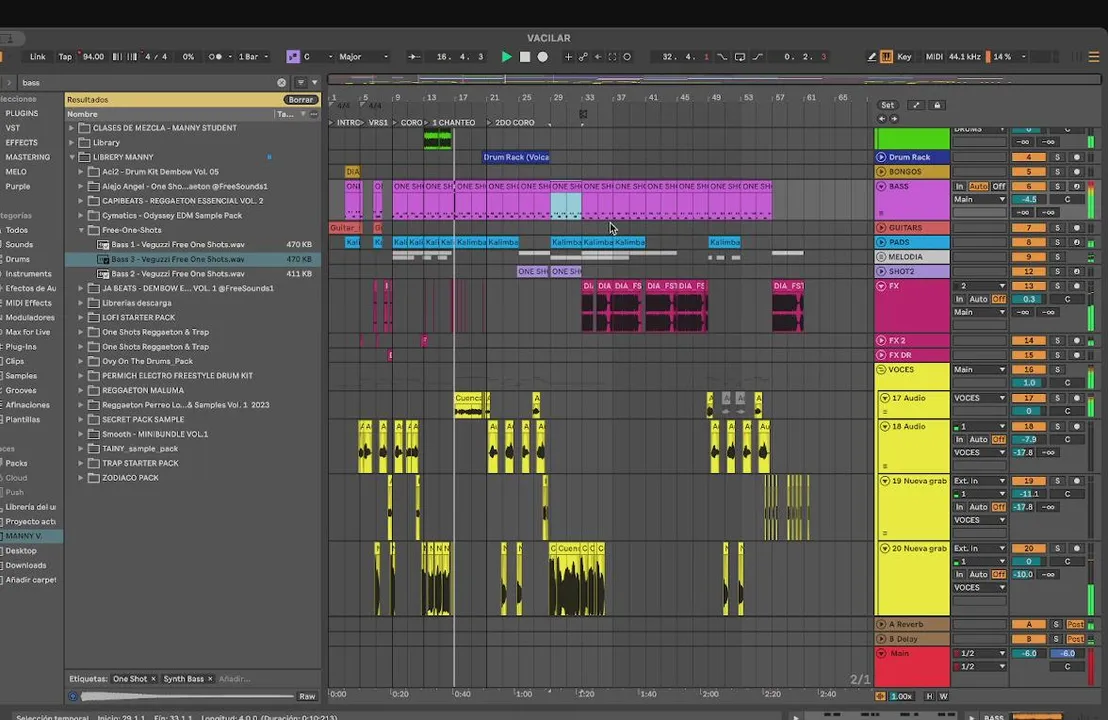Click the Follow playback icon
This screenshot has width=1108, height=720.
pos(415,57)
